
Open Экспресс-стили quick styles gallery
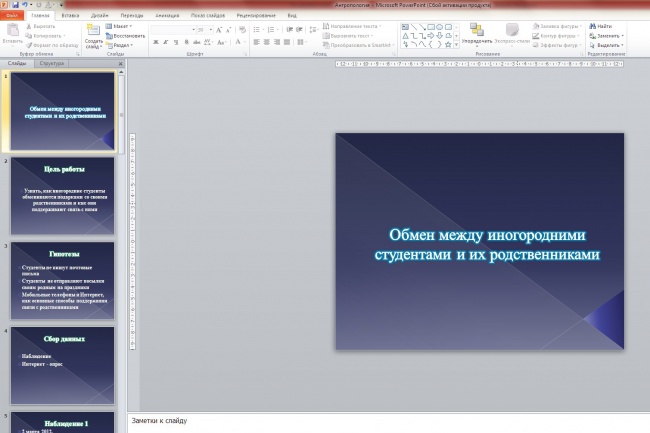512,34
